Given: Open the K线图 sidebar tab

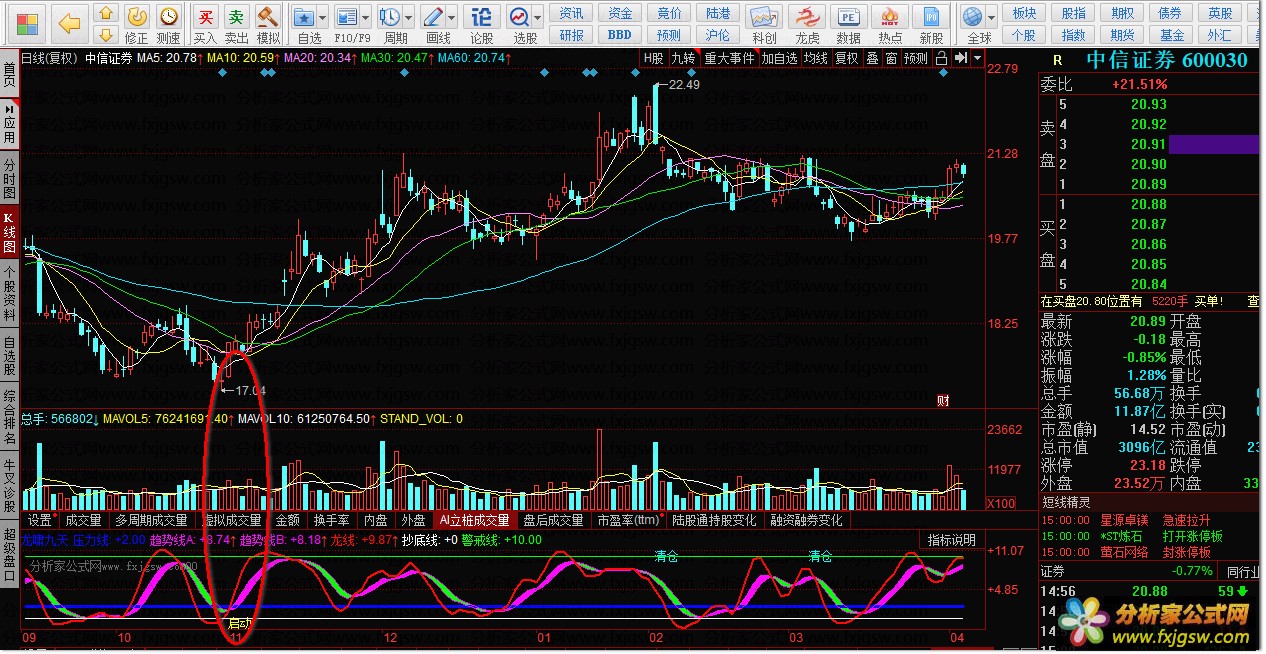Looking at the screenshot, I should point(9,232).
